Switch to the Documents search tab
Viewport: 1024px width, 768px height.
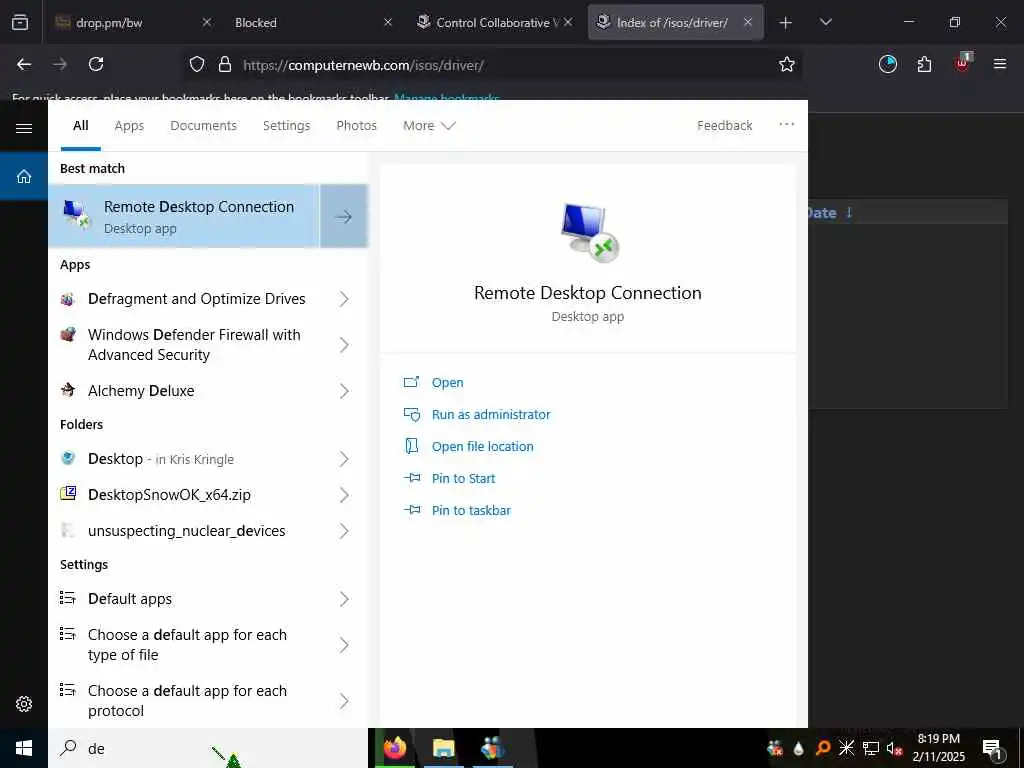coord(204,125)
